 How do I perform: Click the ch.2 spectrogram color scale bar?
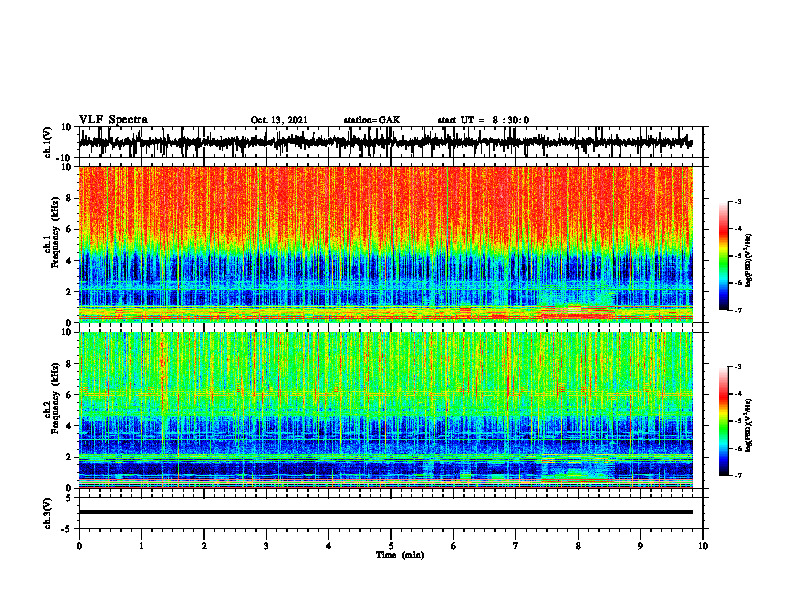[724, 421]
